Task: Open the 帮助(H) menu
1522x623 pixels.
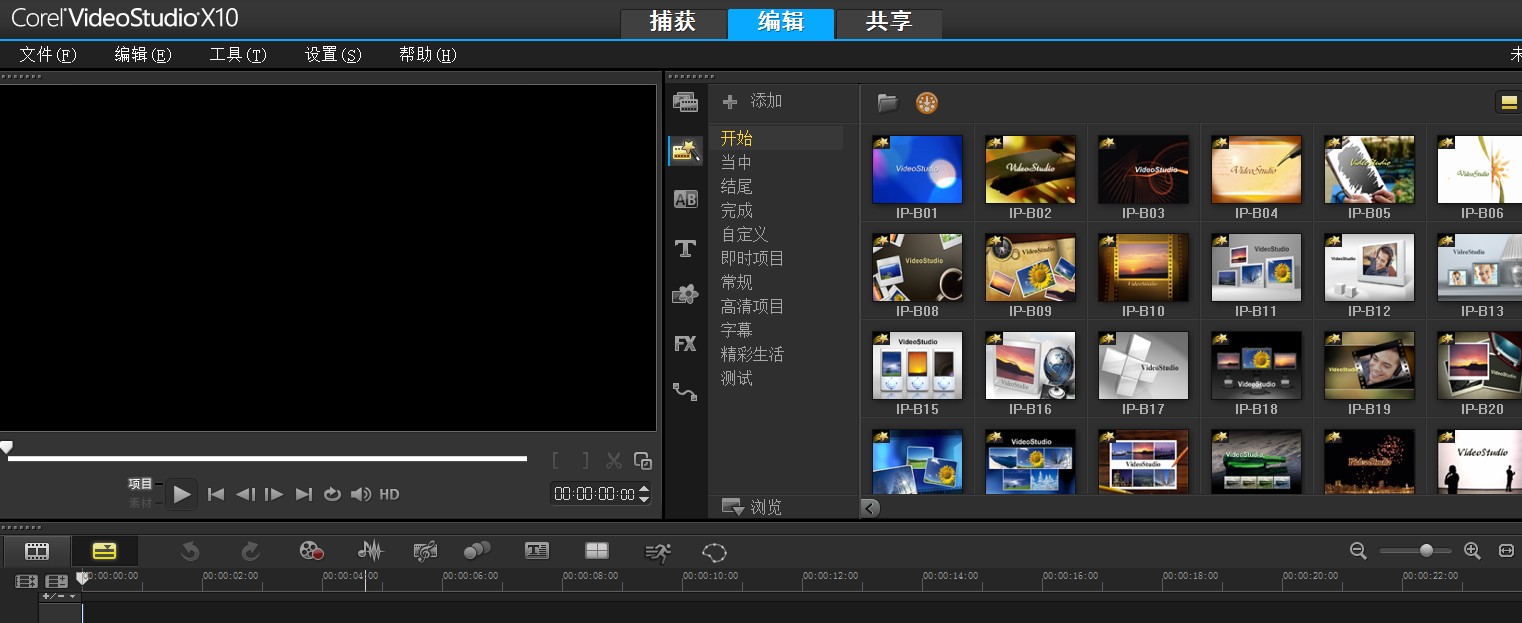Action: [428, 55]
